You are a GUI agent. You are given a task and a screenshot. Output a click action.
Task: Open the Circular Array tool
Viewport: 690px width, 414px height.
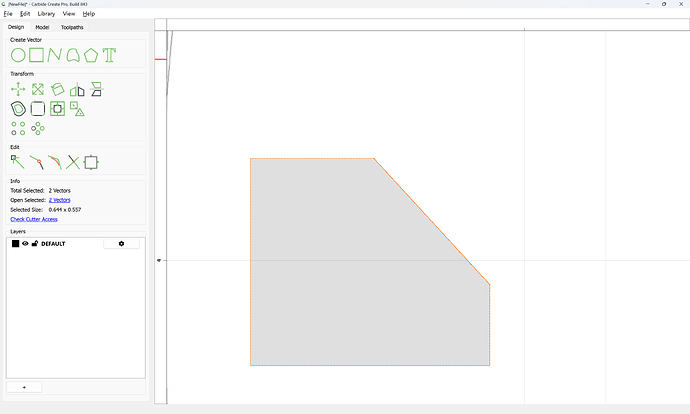pos(38,128)
